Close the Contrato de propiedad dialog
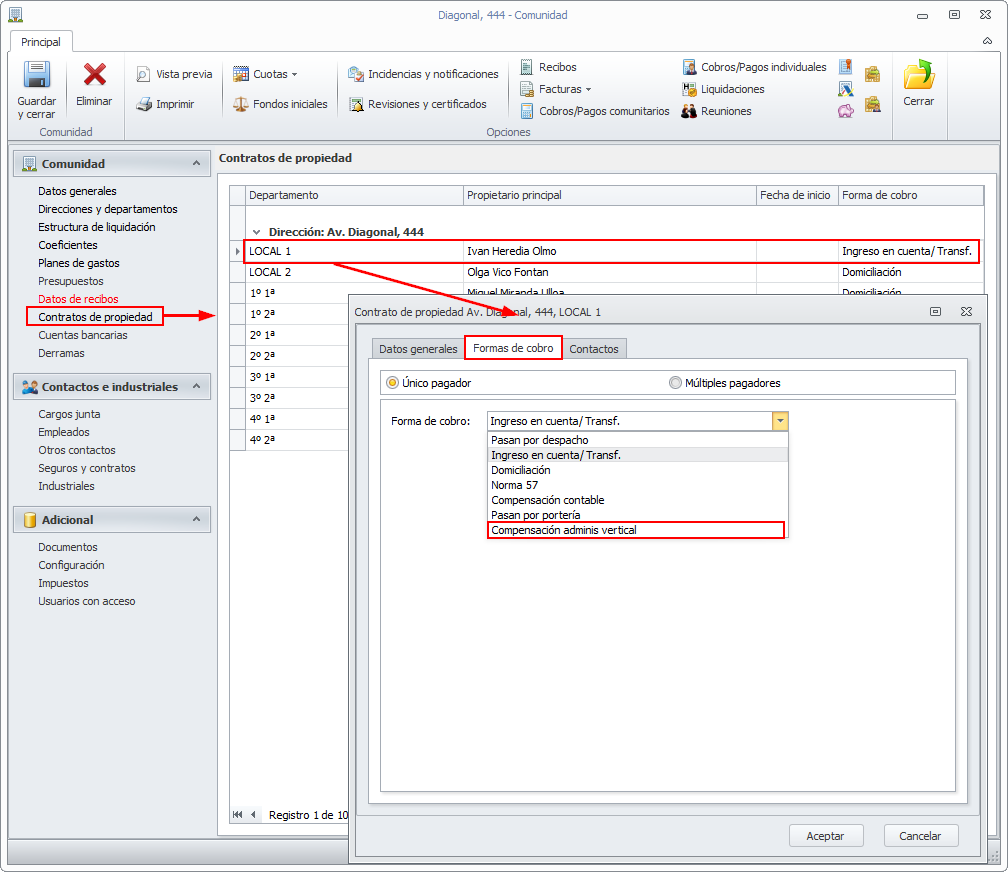Image resolution: width=1008 pixels, height=872 pixels. (x=966, y=311)
